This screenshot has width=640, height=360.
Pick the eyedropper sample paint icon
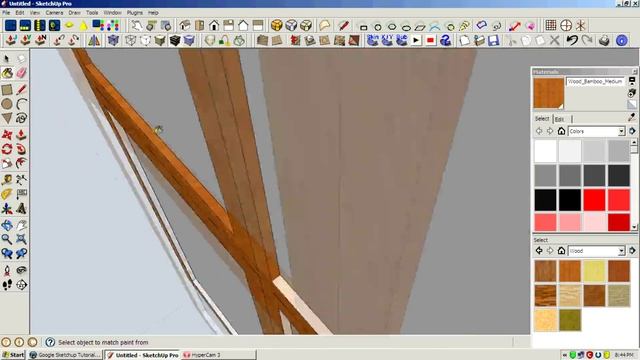(632, 118)
